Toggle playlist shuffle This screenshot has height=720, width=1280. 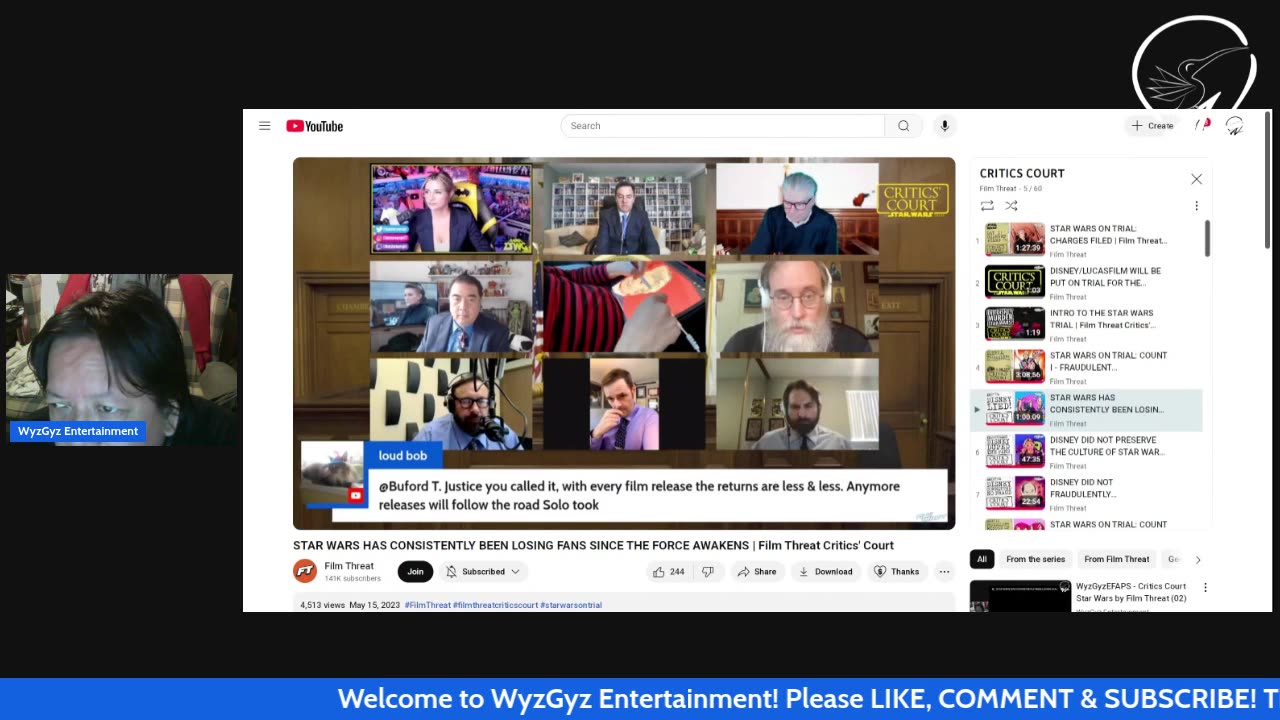tap(1011, 206)
